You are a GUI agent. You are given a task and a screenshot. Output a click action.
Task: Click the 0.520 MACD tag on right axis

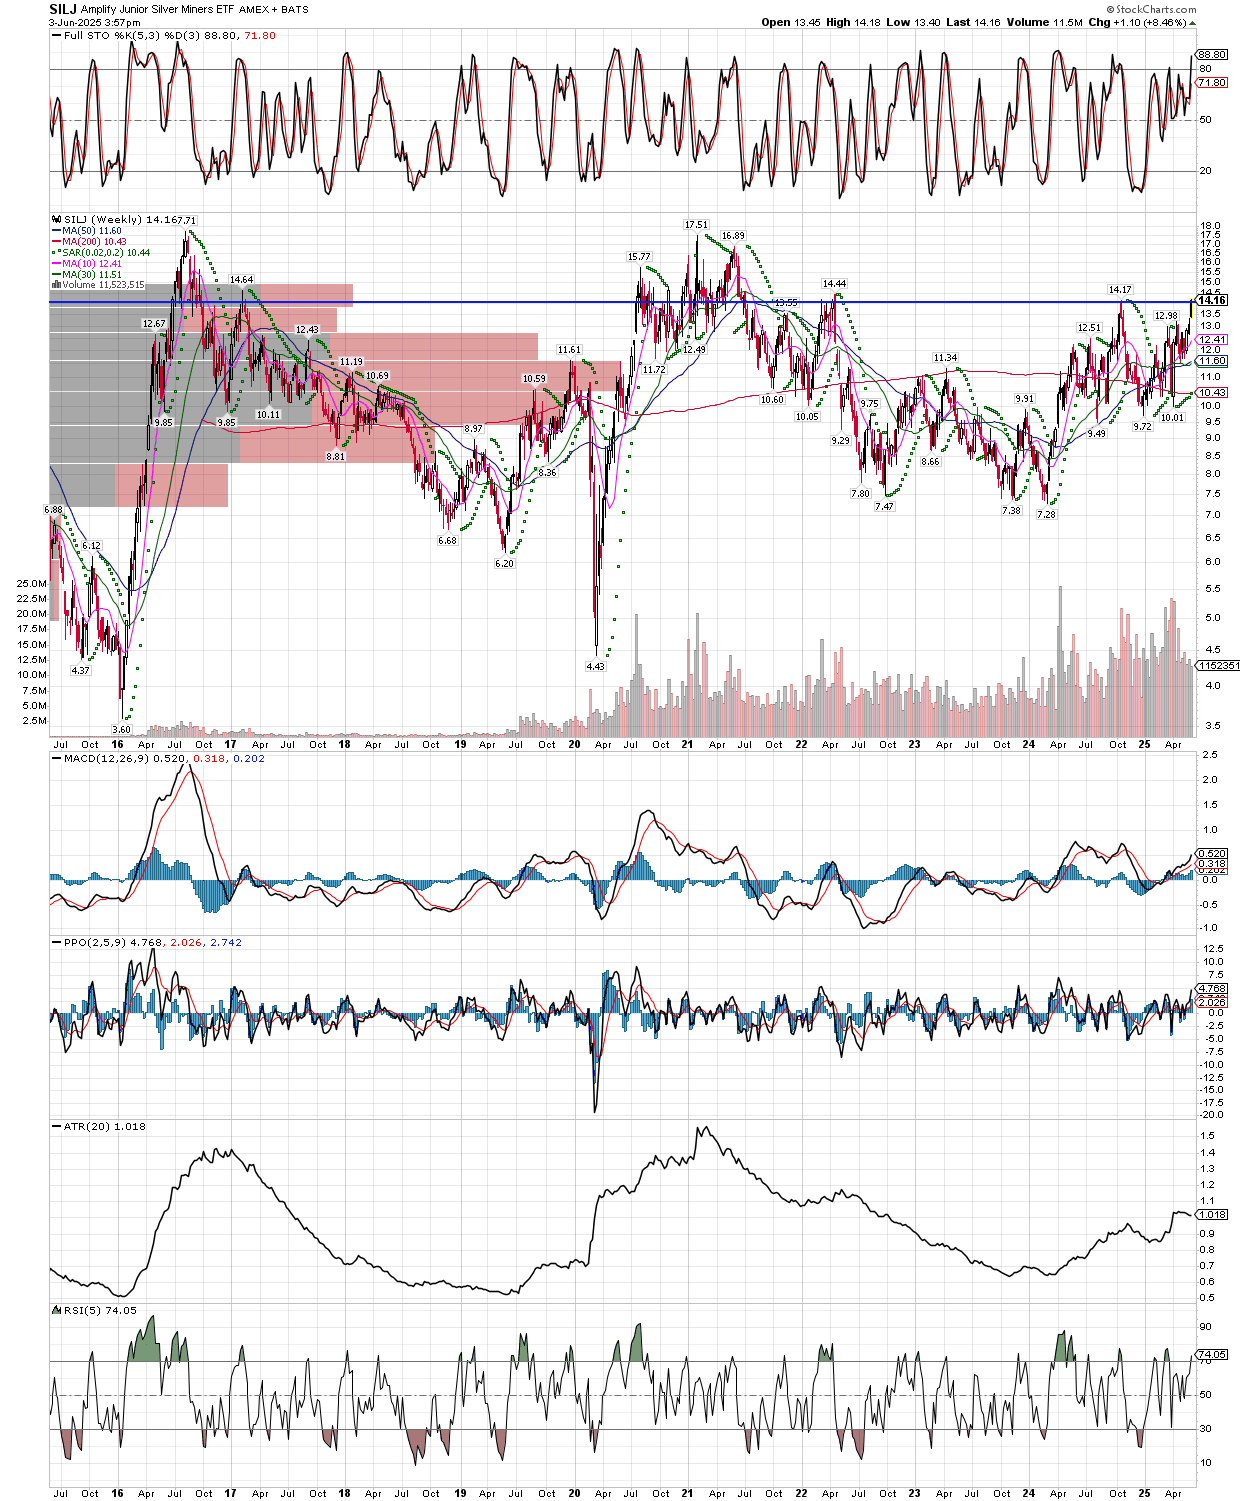[x=1211, y=854]
